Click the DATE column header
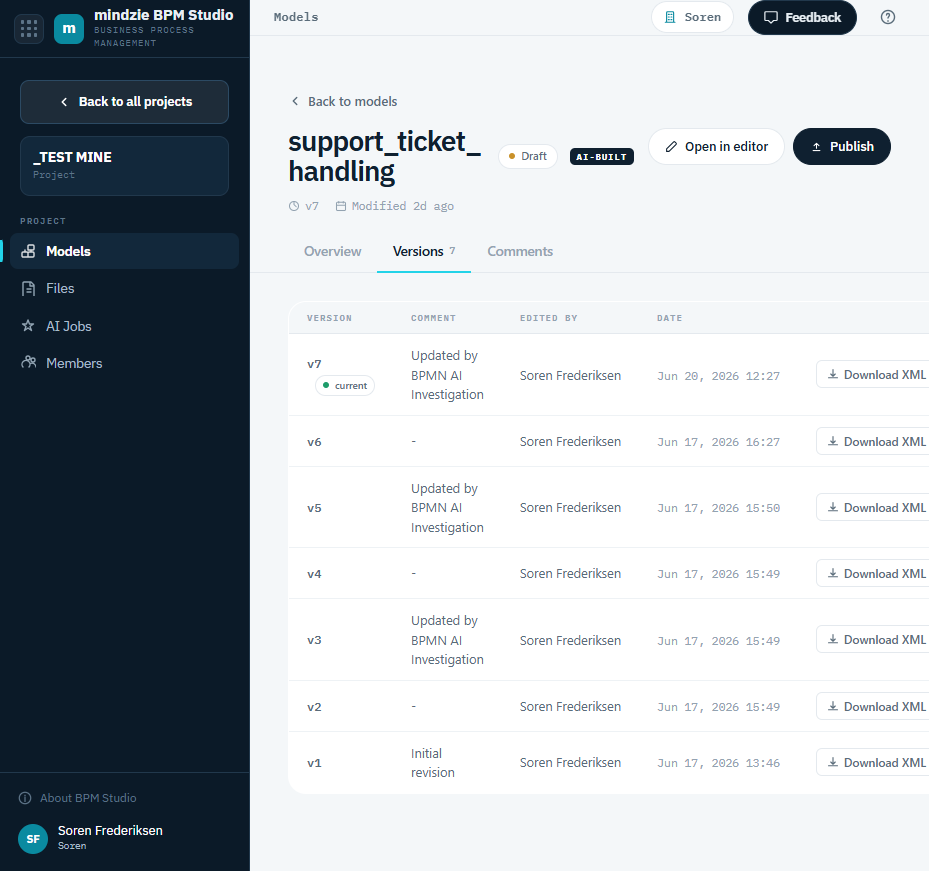Image resolution: width=929 pixels, height=871 pixels. 669,318
